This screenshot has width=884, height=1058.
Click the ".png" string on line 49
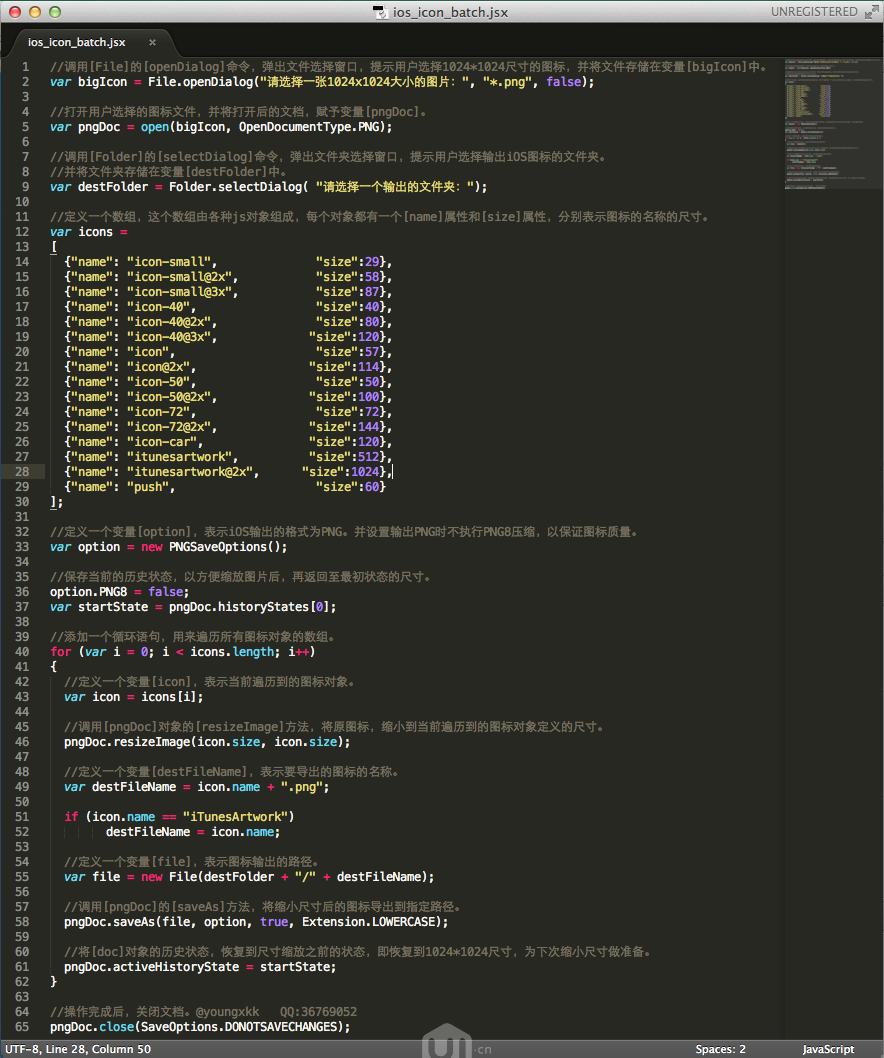(x=302, y=787)
